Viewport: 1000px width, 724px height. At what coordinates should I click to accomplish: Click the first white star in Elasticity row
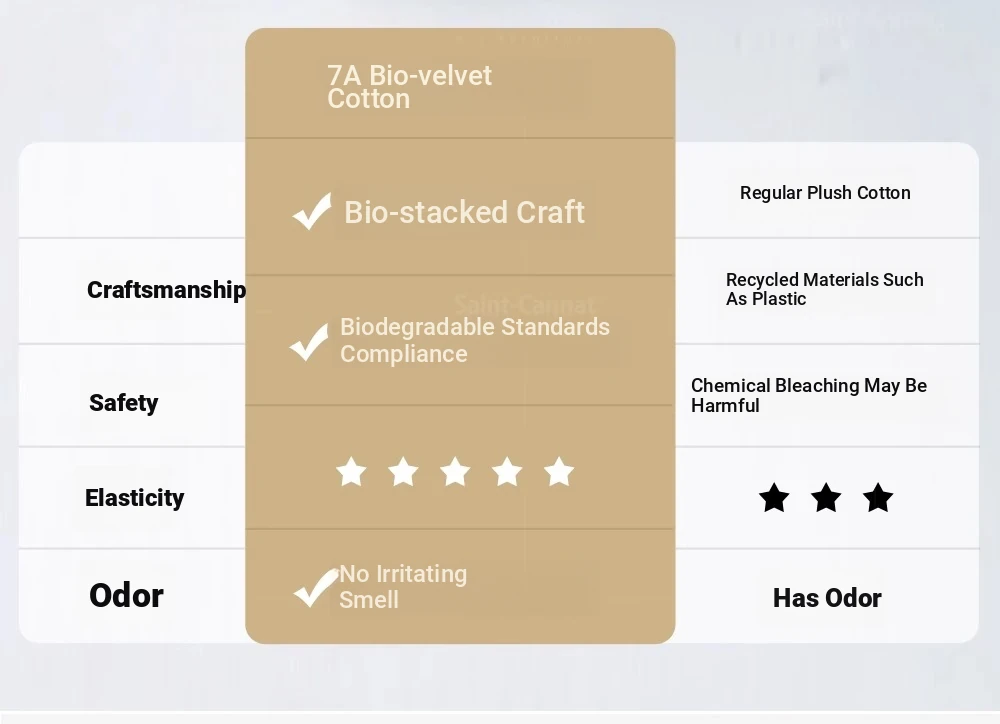351,472
